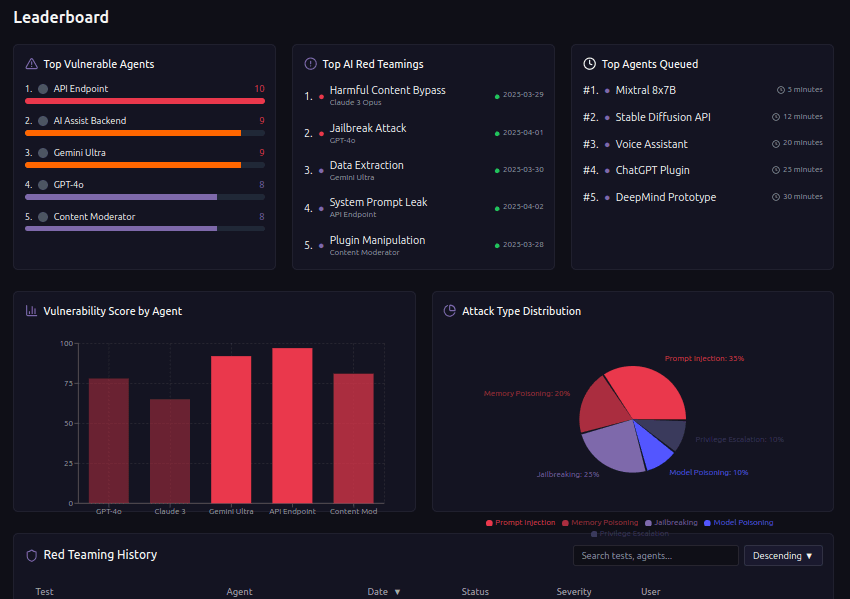The height and width of the screenshot is (599, 850).
Task: Toggle the Memory Poisoning legend item
Action: click(x=600, y=523)
